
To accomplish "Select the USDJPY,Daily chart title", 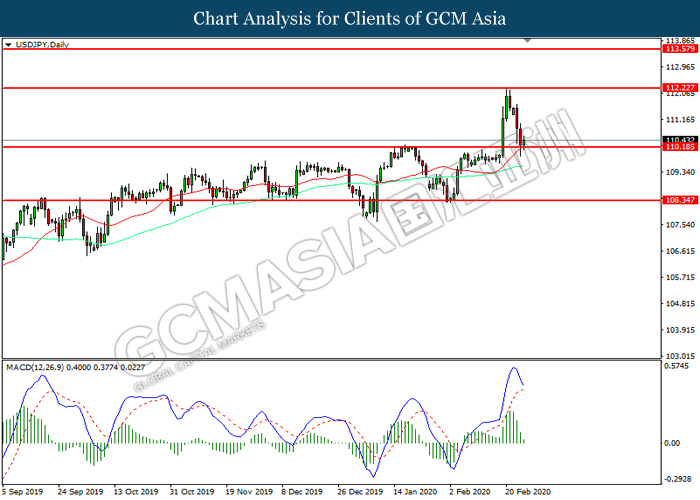I will (x=42, y=45).
